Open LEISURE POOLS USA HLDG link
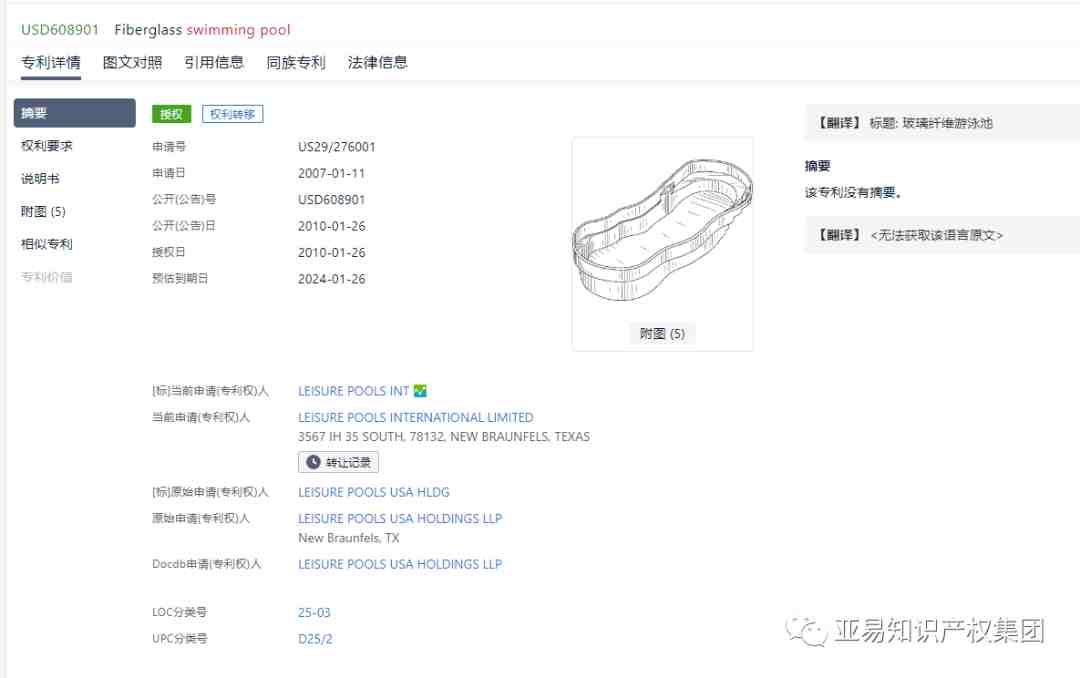The image size is (1080, 678). (374, 492)
